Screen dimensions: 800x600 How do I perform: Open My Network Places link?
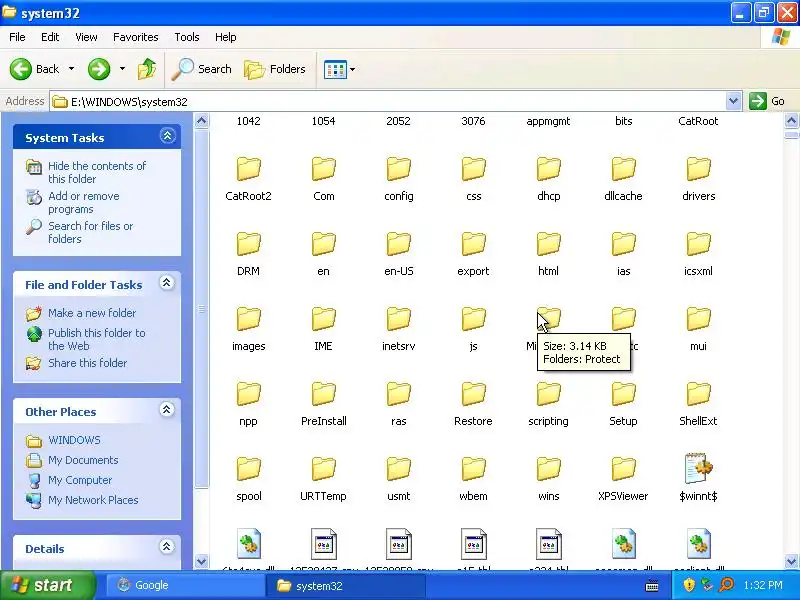point(93,500)
